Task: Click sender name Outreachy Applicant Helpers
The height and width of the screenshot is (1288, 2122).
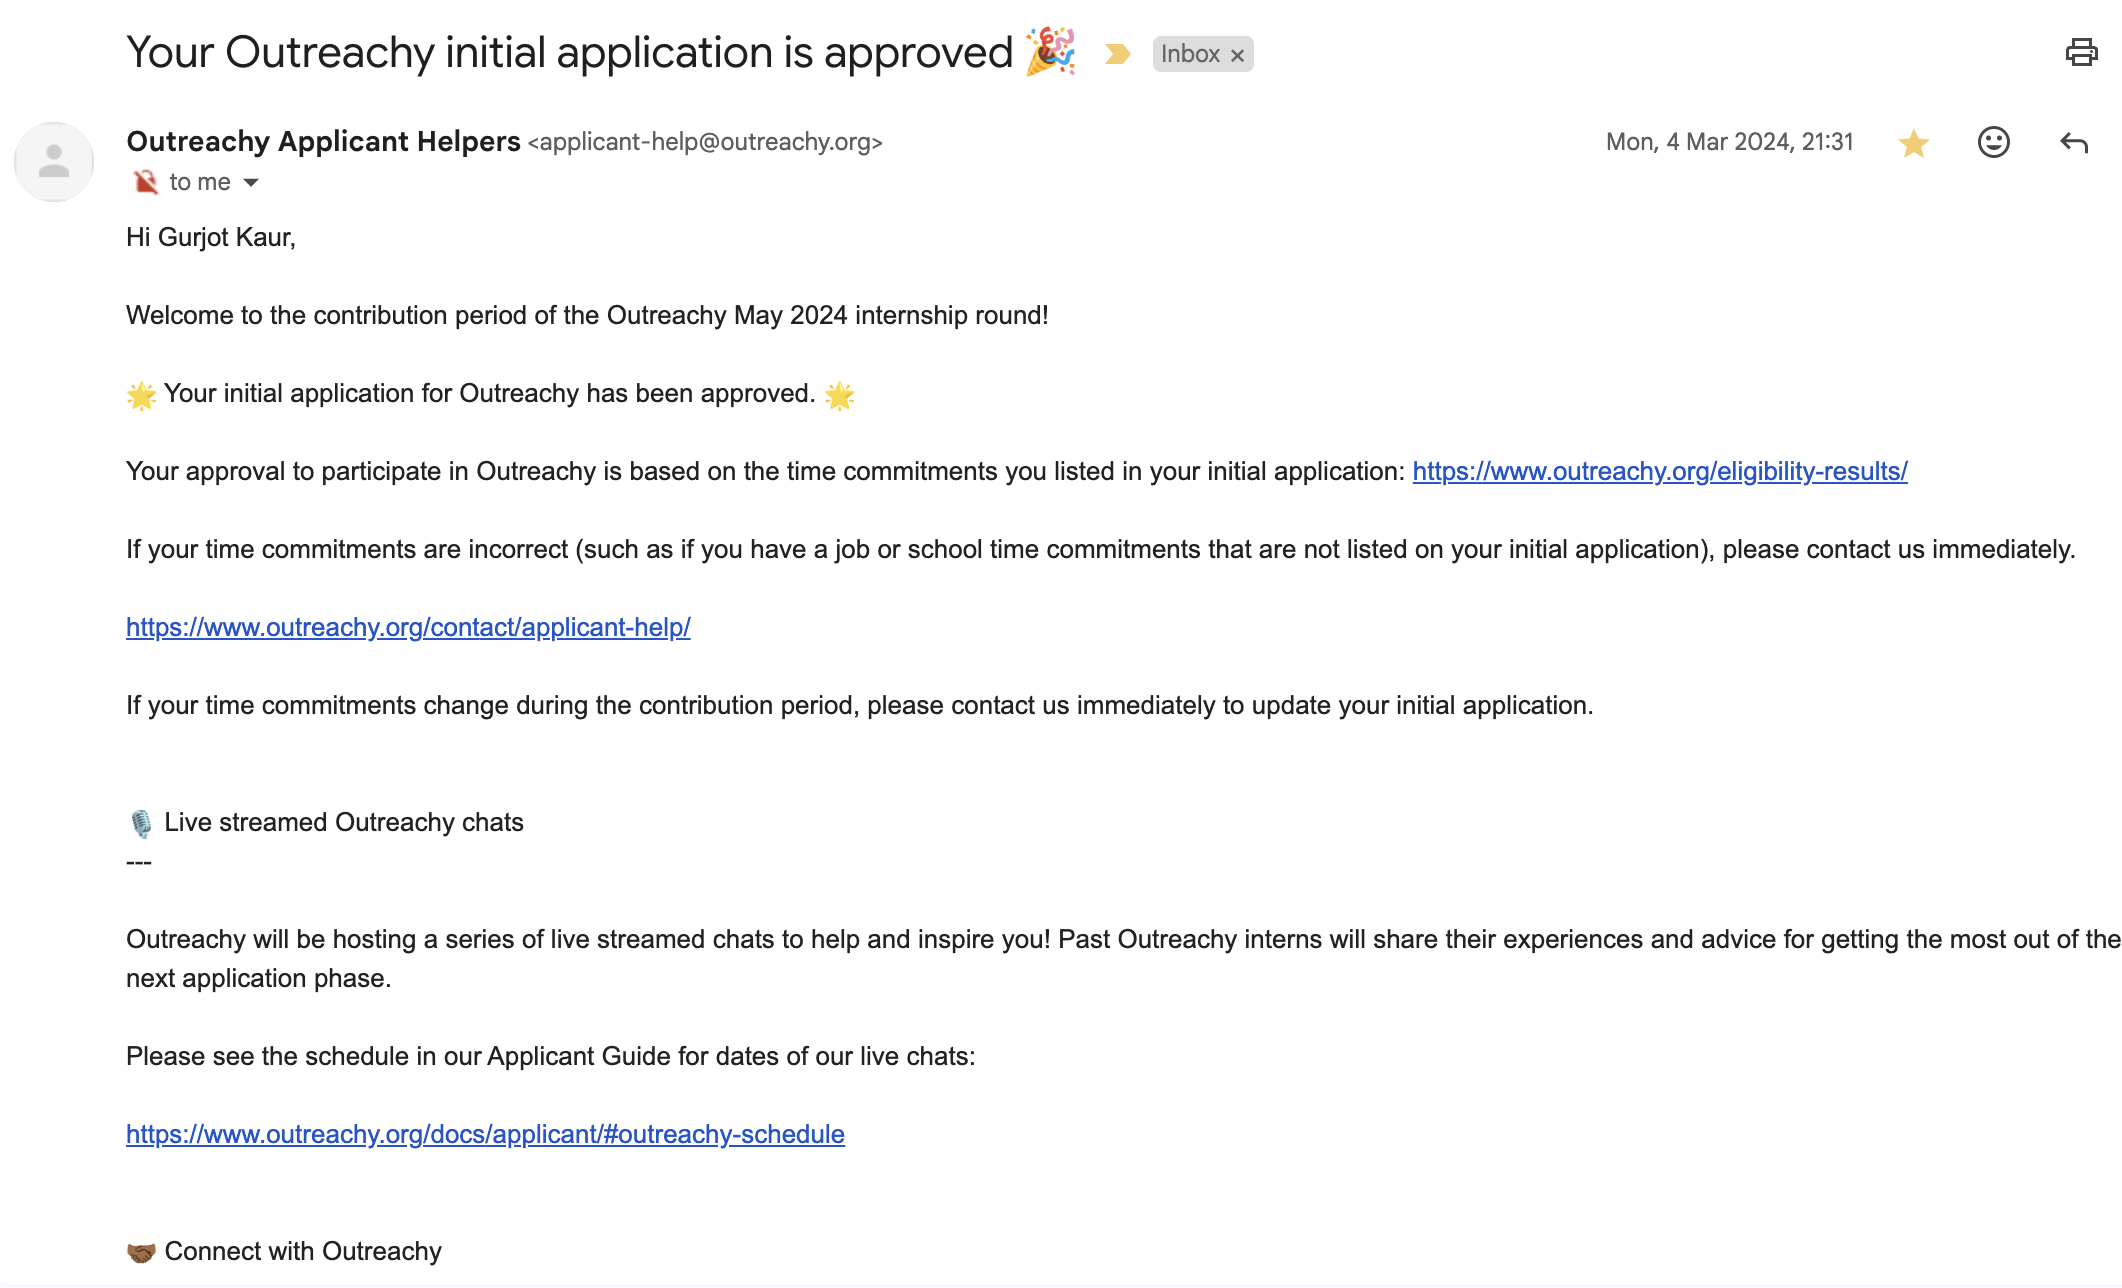Action: tap(323, 141)
